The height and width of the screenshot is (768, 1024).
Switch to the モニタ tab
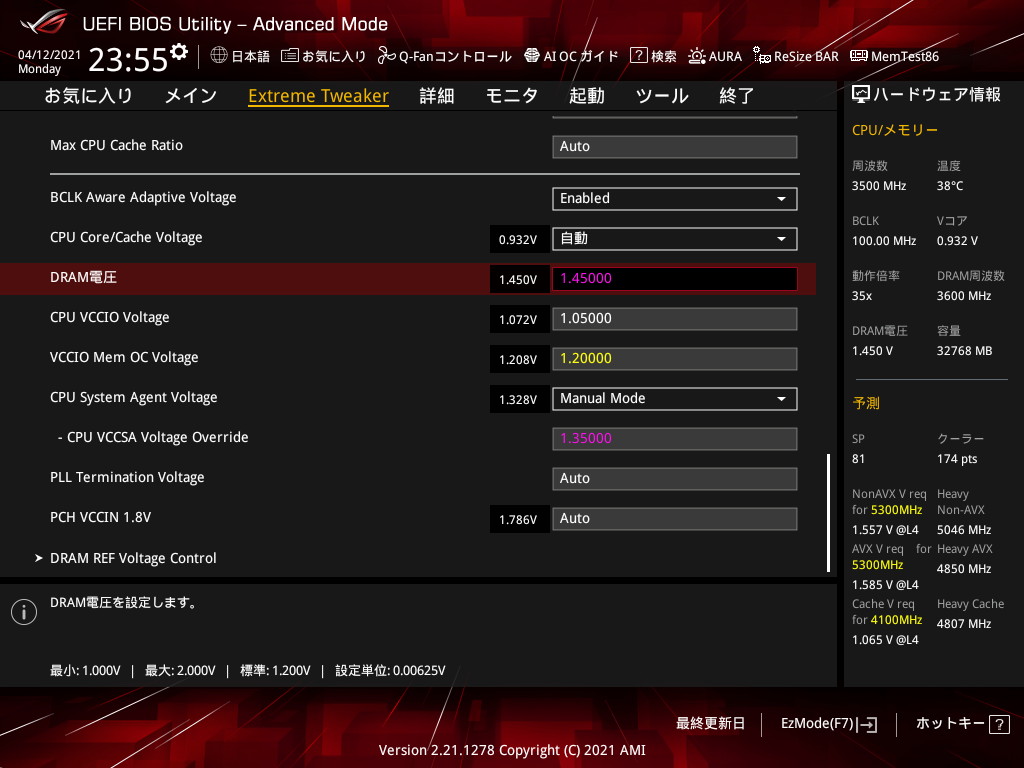point(511,95)
